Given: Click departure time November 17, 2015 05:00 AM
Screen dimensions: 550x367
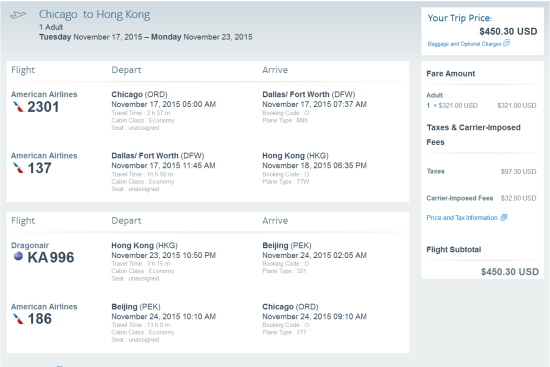Looking at the screenshot, I should 163,104.
